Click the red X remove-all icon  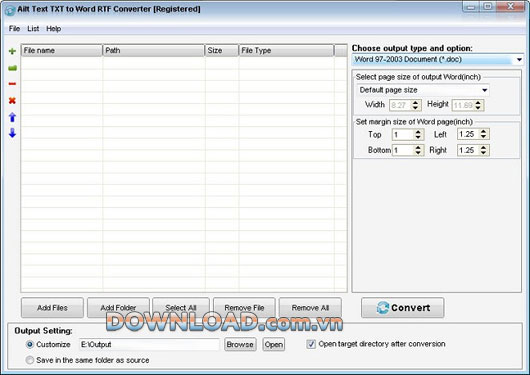[12, 100]
